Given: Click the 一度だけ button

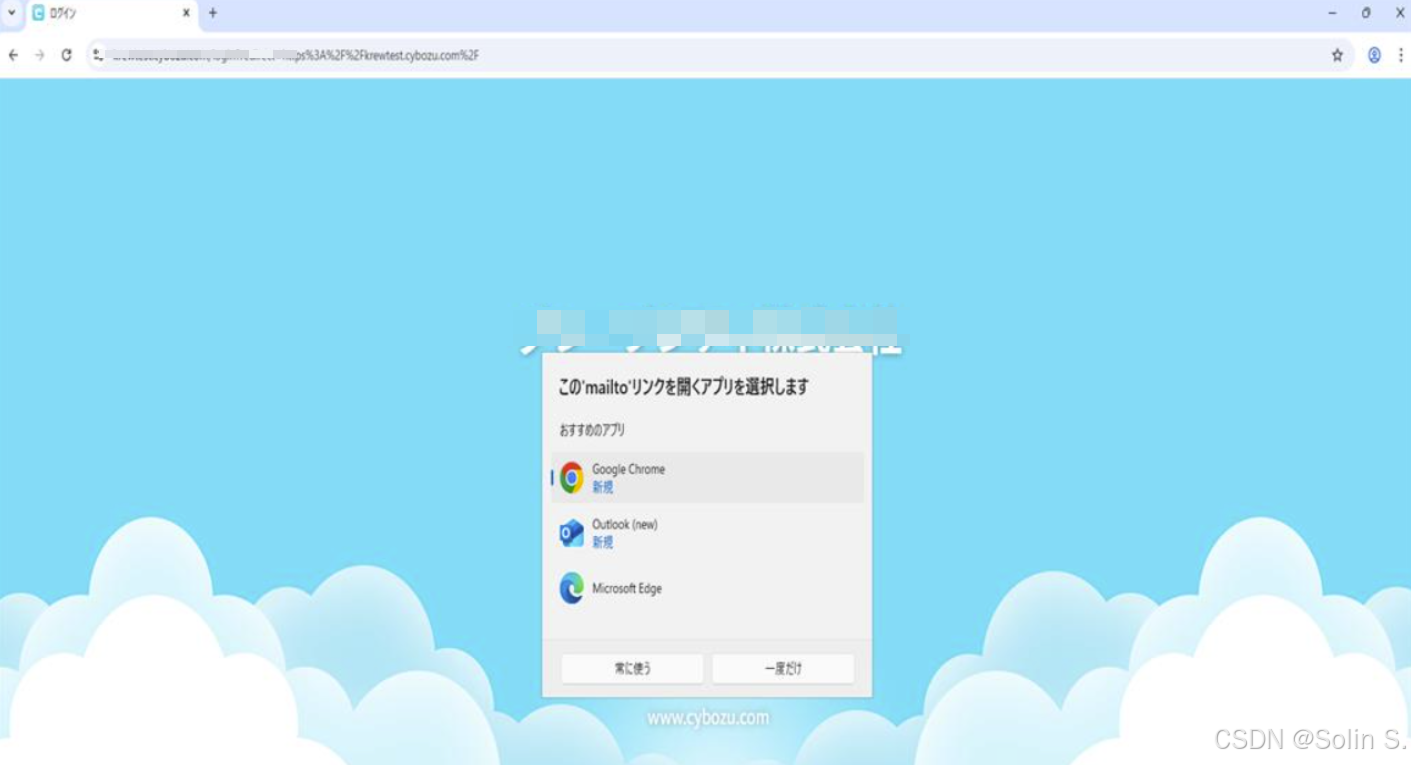Looking at the screenshot, I should pos(783,668).
